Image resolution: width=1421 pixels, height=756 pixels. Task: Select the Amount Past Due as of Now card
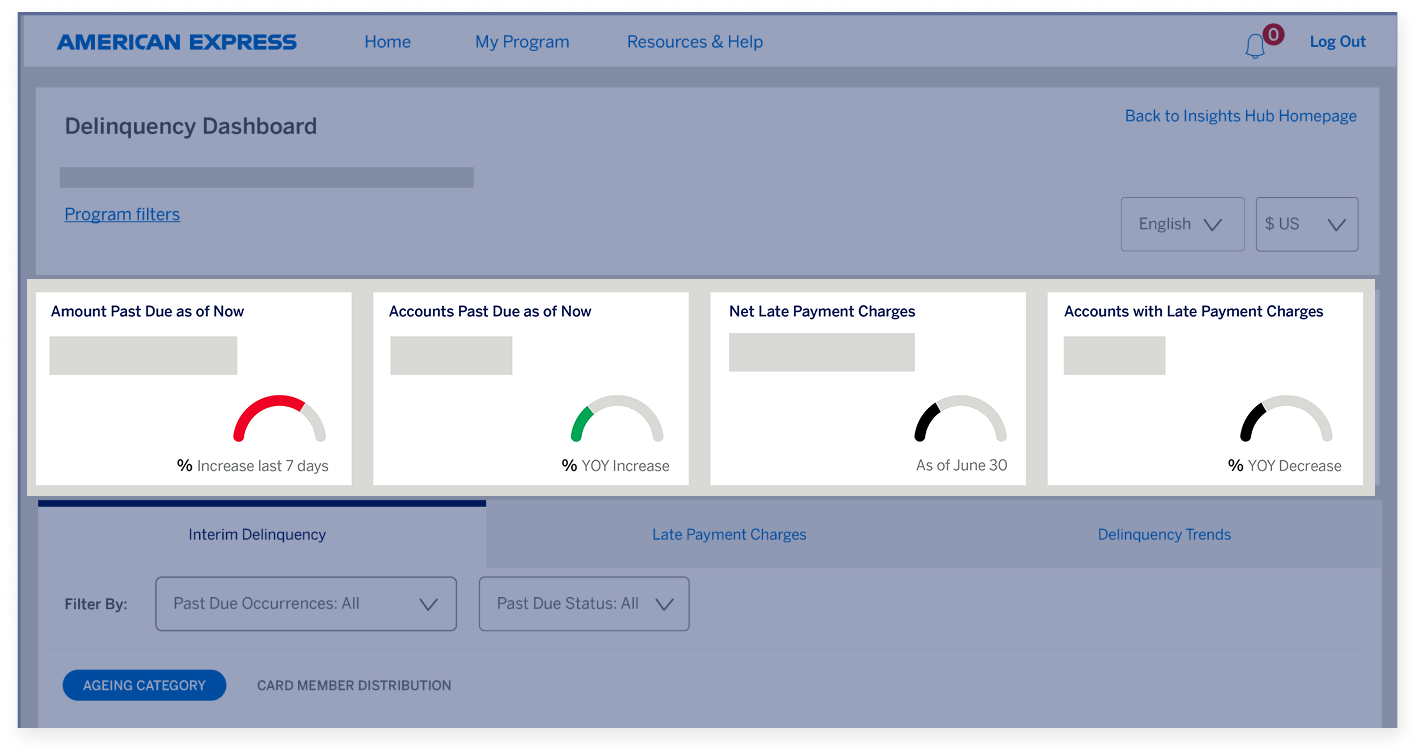(x=193, y=389)
